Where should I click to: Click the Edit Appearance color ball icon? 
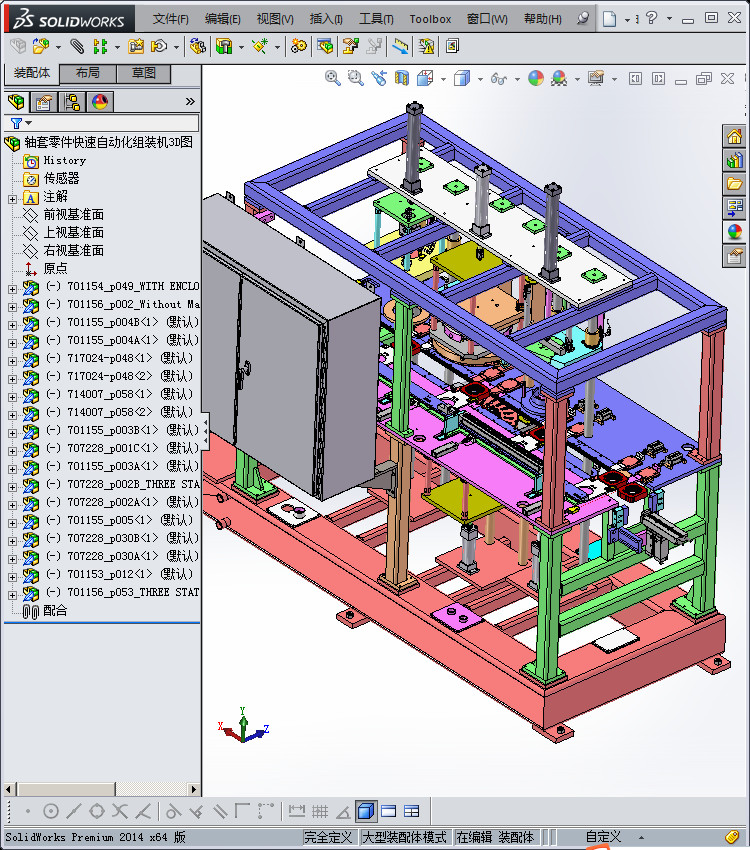(x=535, y=79)
